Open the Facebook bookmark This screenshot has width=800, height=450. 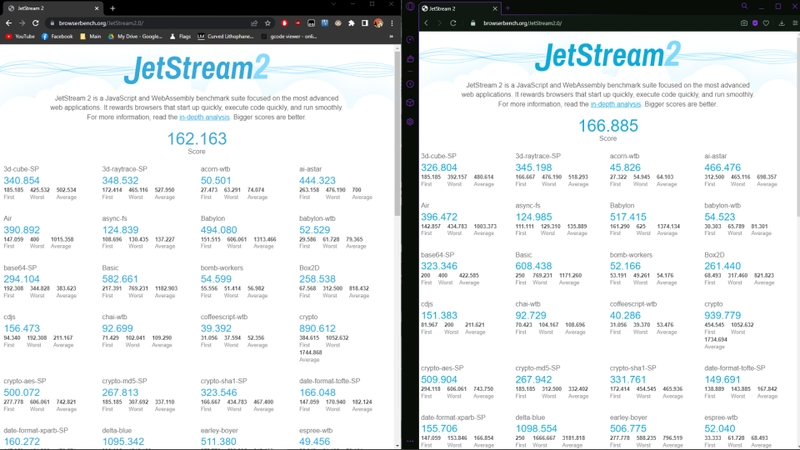pyautogui.click(x=57, y=37)
